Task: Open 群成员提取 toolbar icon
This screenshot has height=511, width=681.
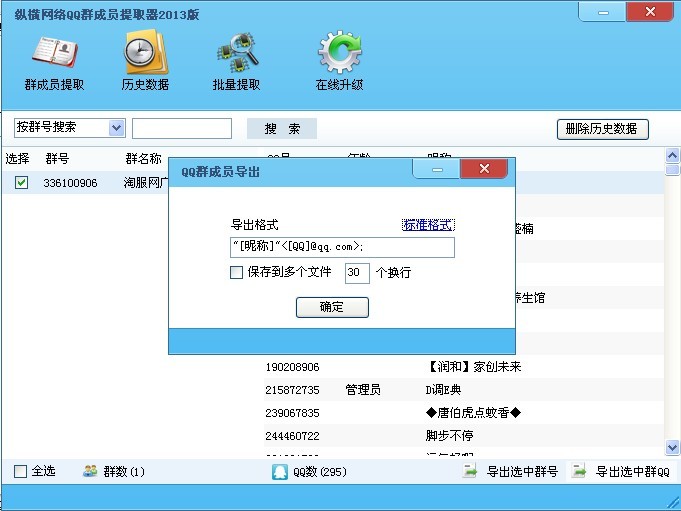Action: tap(55, 53)
